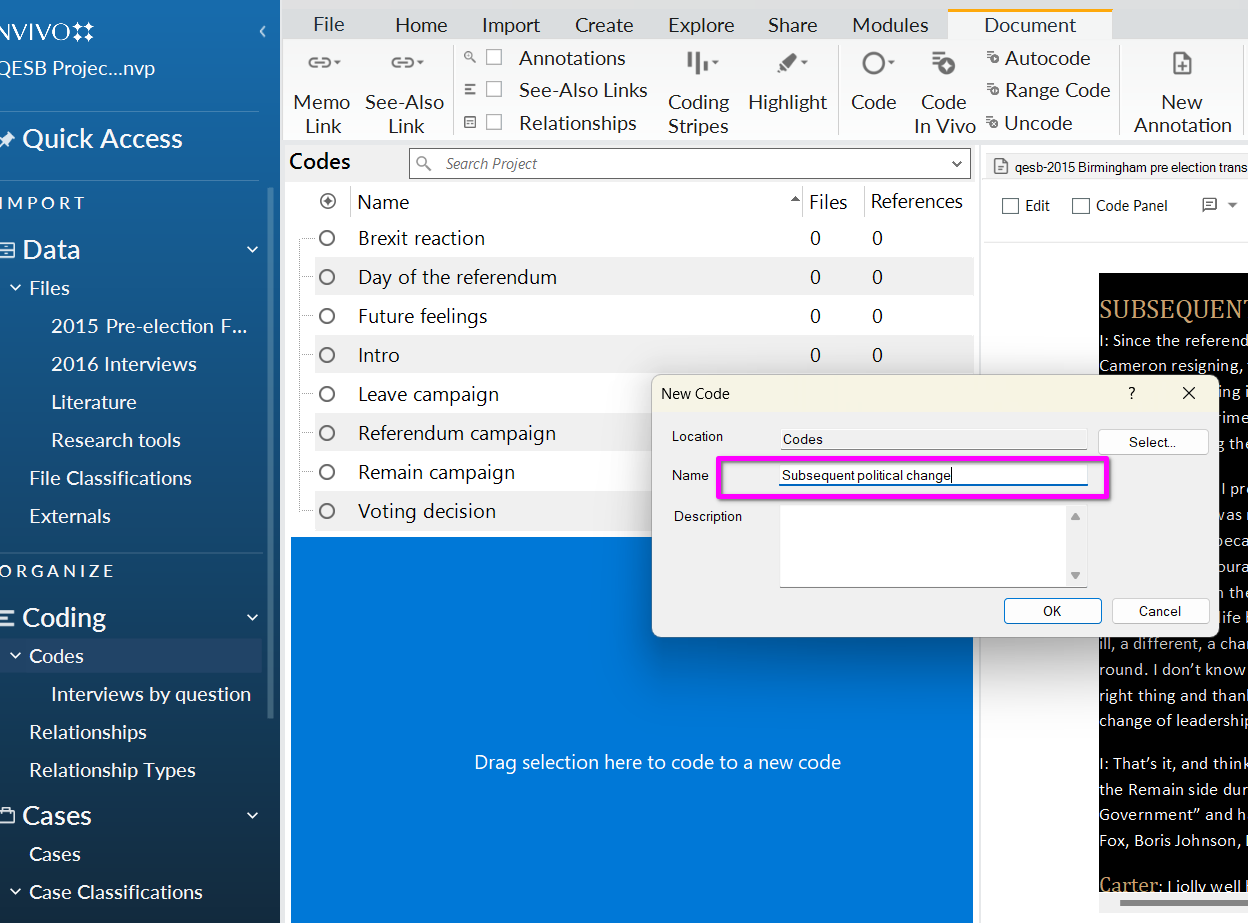Switch to the Explore ribbon tab
The width and height of the screenshot is (1248, 923).
coord(701,25)
